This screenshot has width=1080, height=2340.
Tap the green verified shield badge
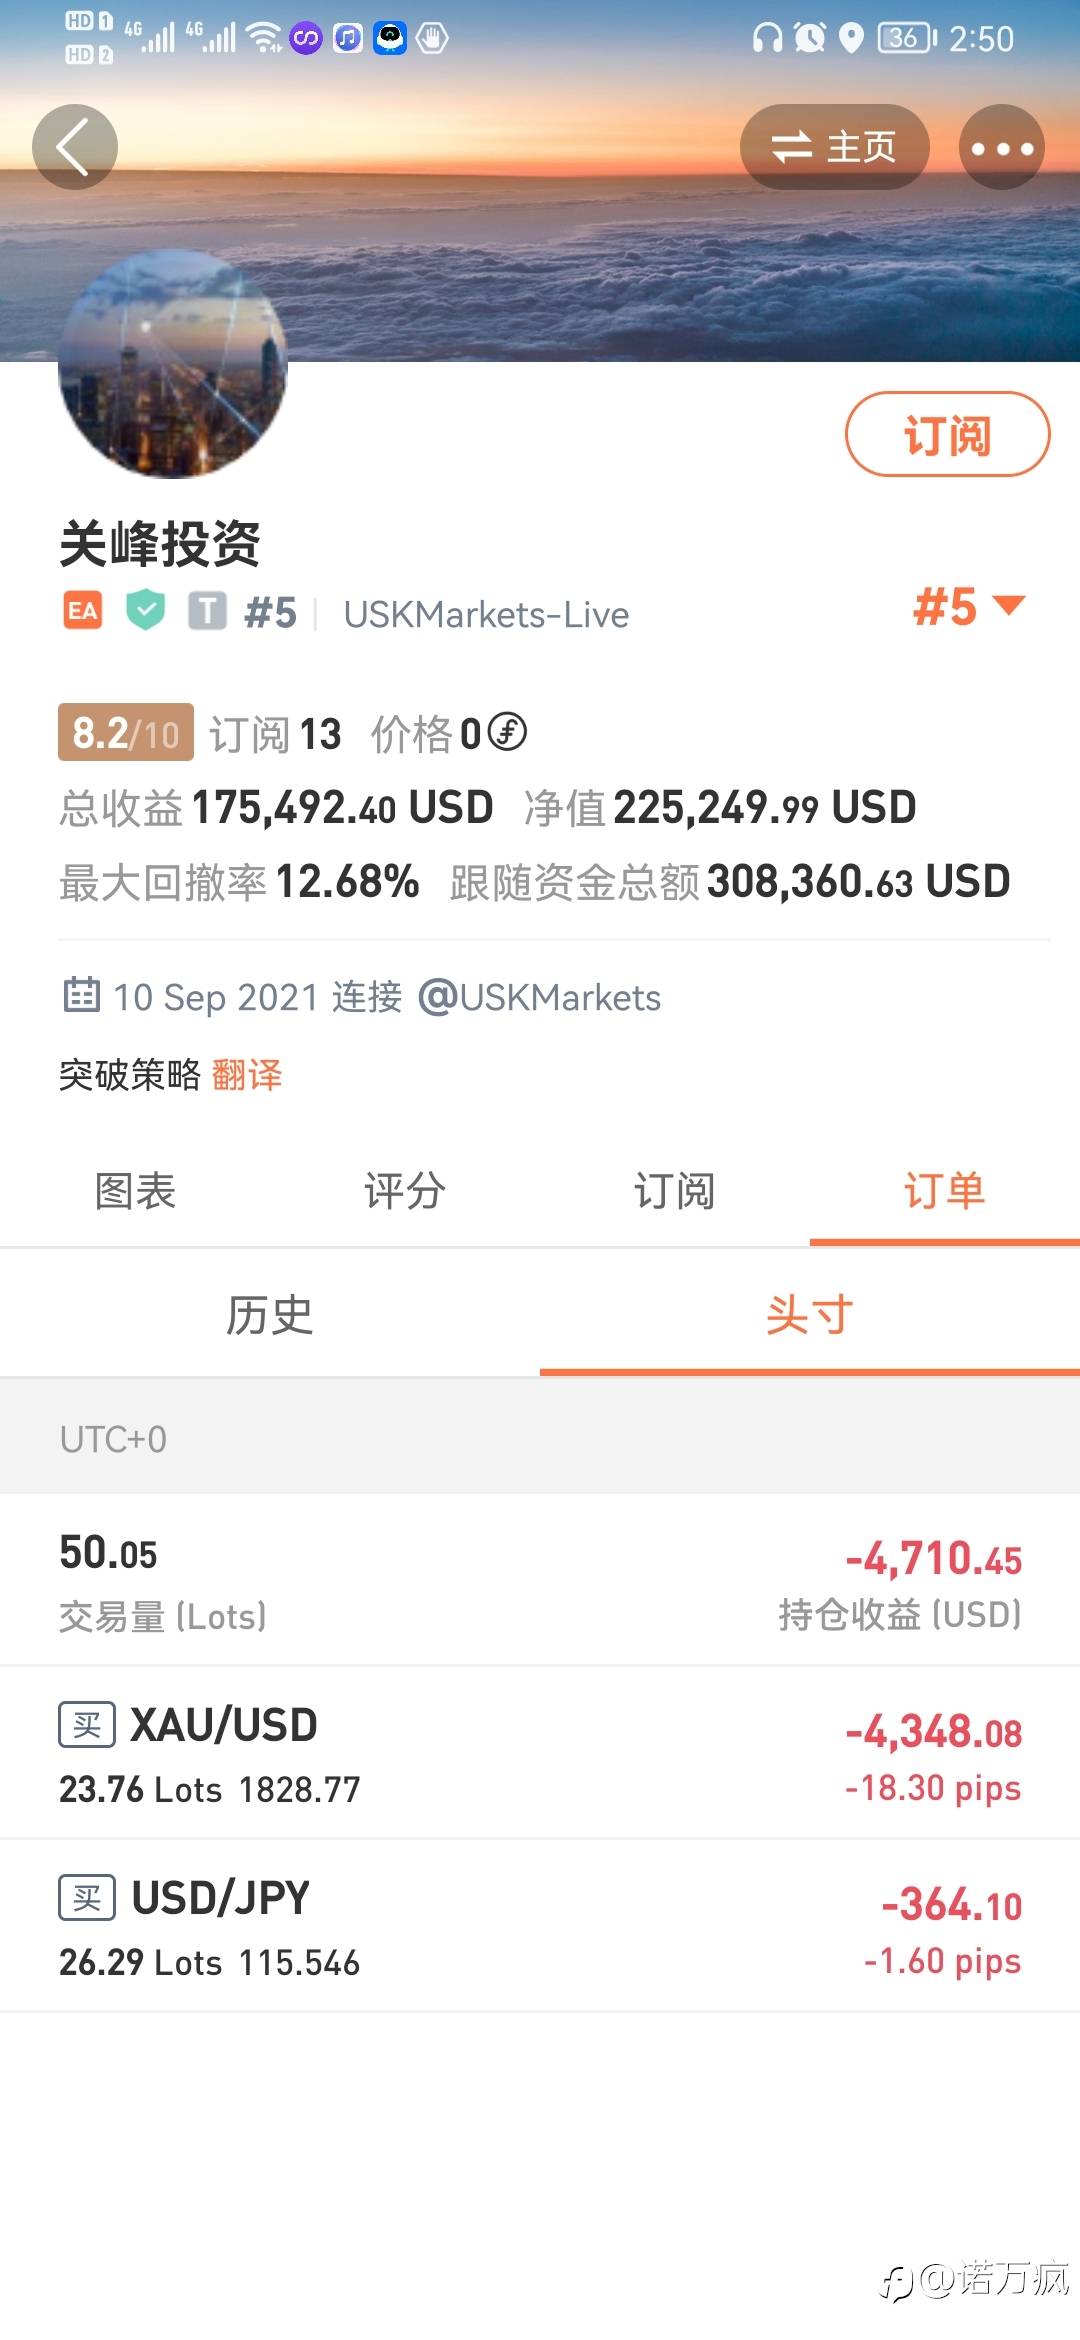tap(145, 610)
